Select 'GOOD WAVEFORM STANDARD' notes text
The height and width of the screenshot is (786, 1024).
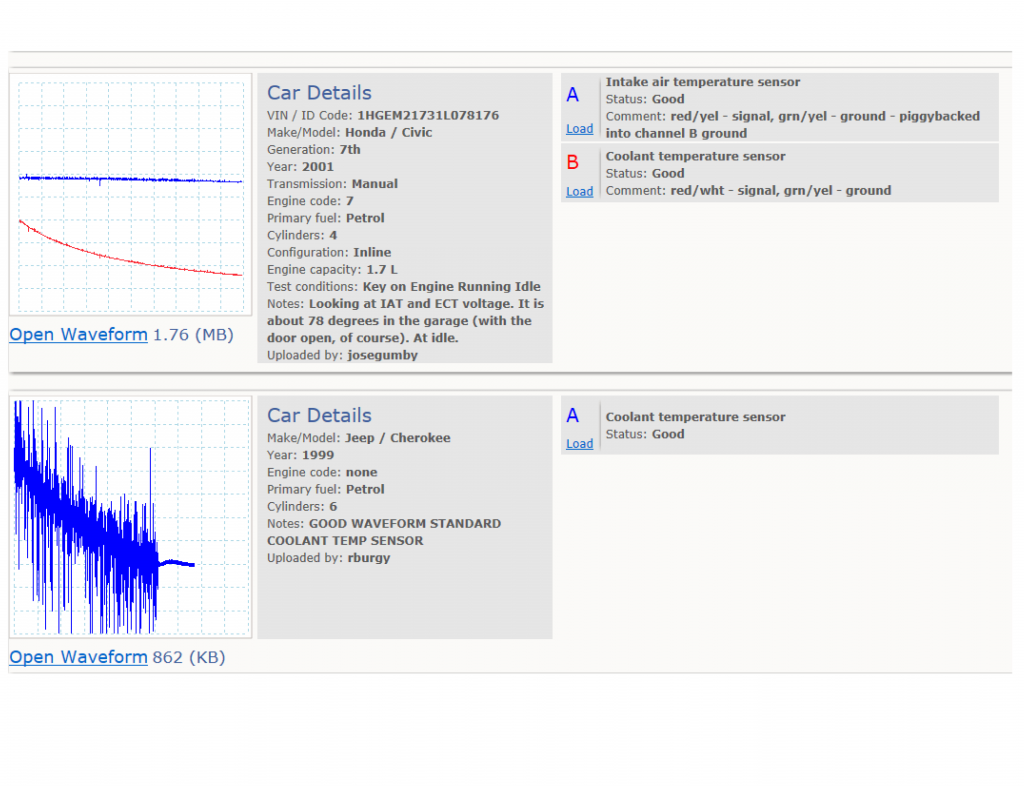[405, 524]
